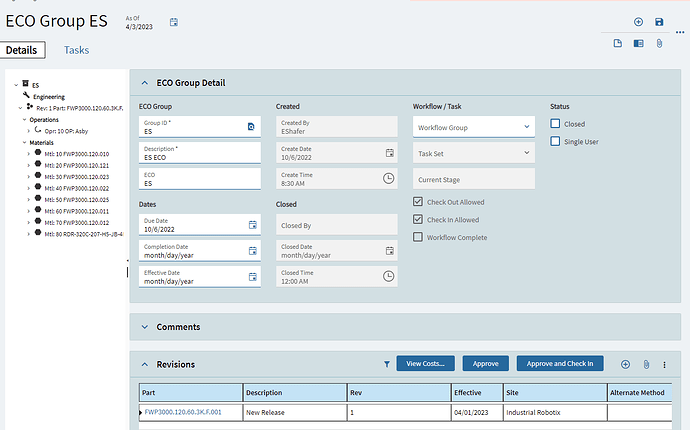Enable the Closed status checkbox
This screenshot has width=690, height=430.
556,124
